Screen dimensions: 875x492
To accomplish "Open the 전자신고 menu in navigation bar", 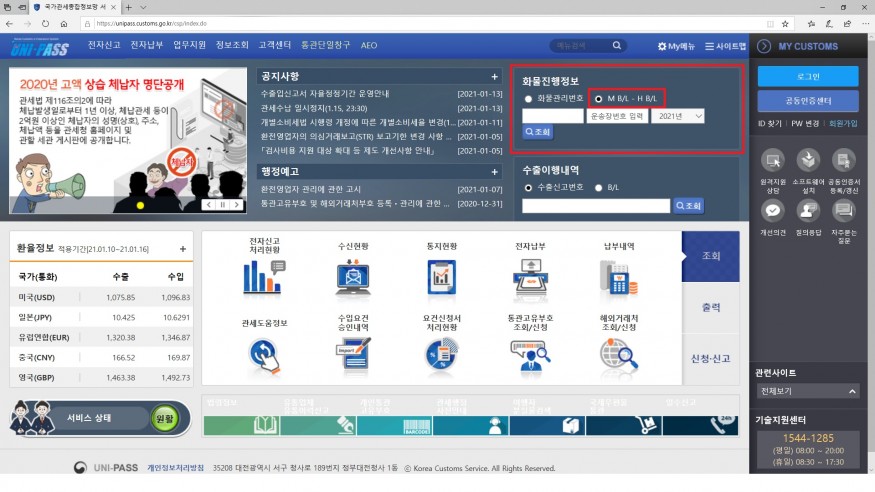I will tap(103, 45).
